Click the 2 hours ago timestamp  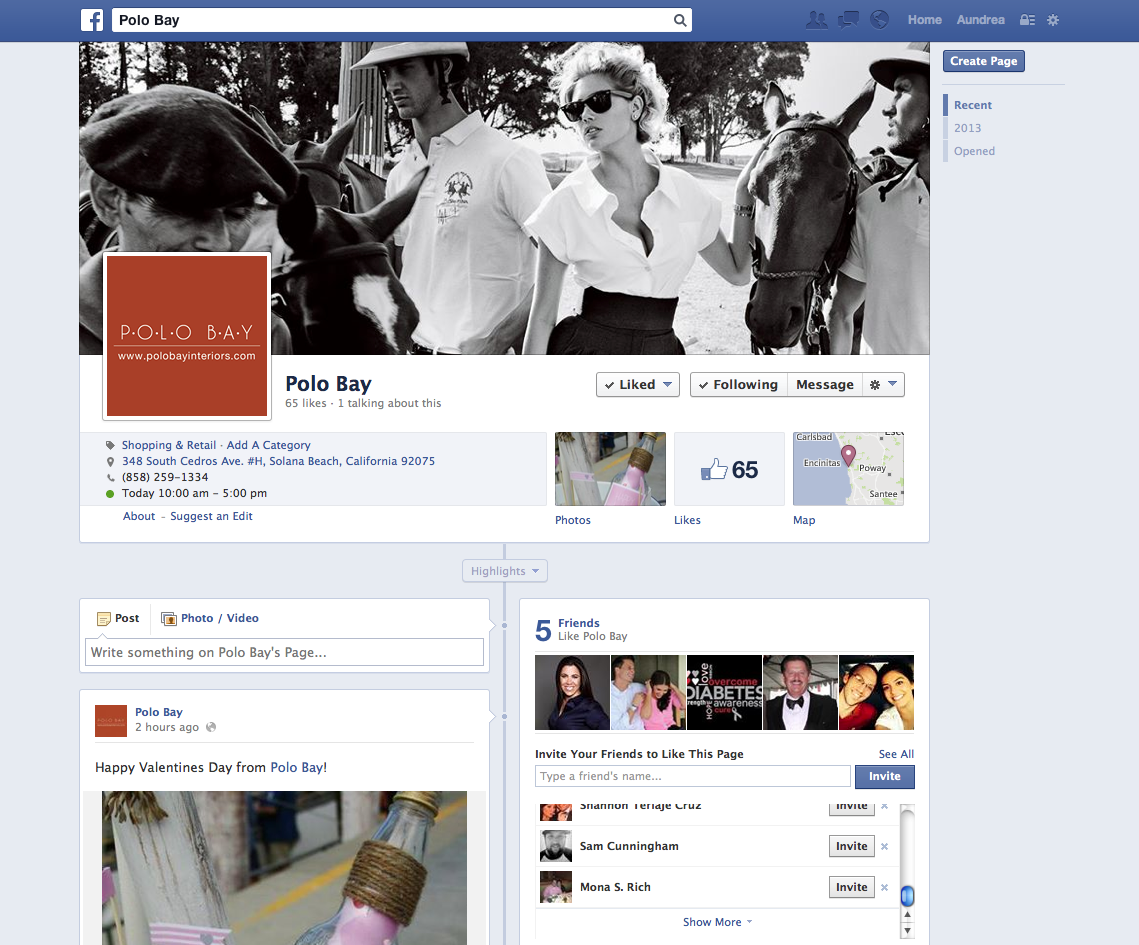tap(166, 727)
